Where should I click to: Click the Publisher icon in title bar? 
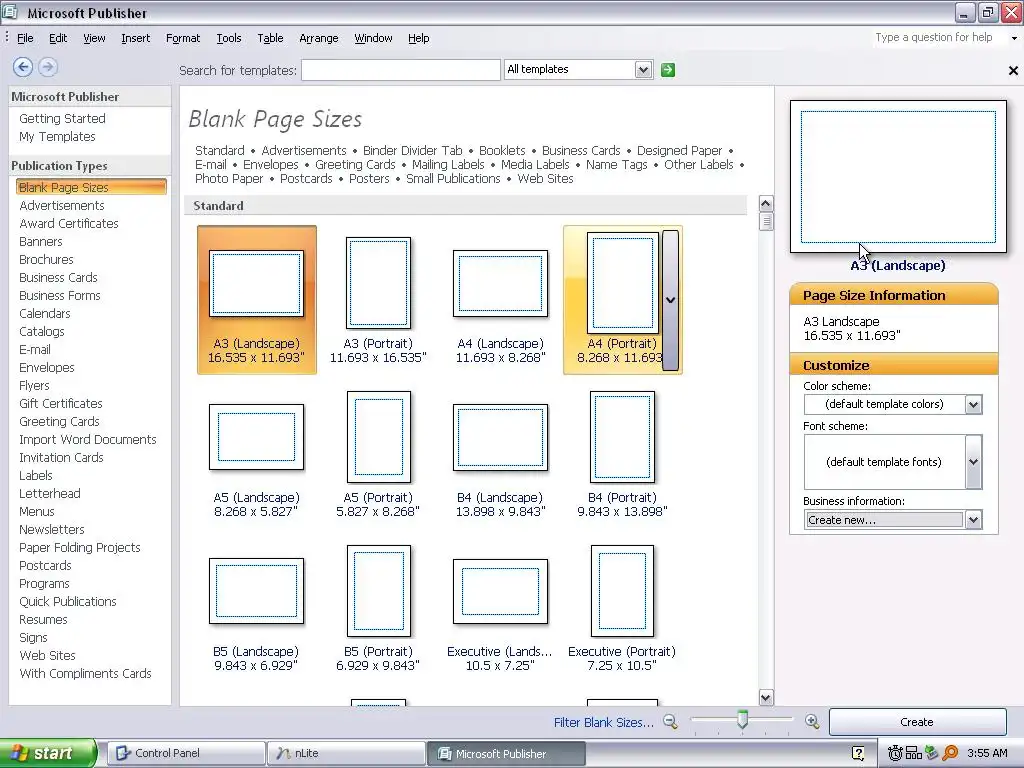[x=10, y=12]
